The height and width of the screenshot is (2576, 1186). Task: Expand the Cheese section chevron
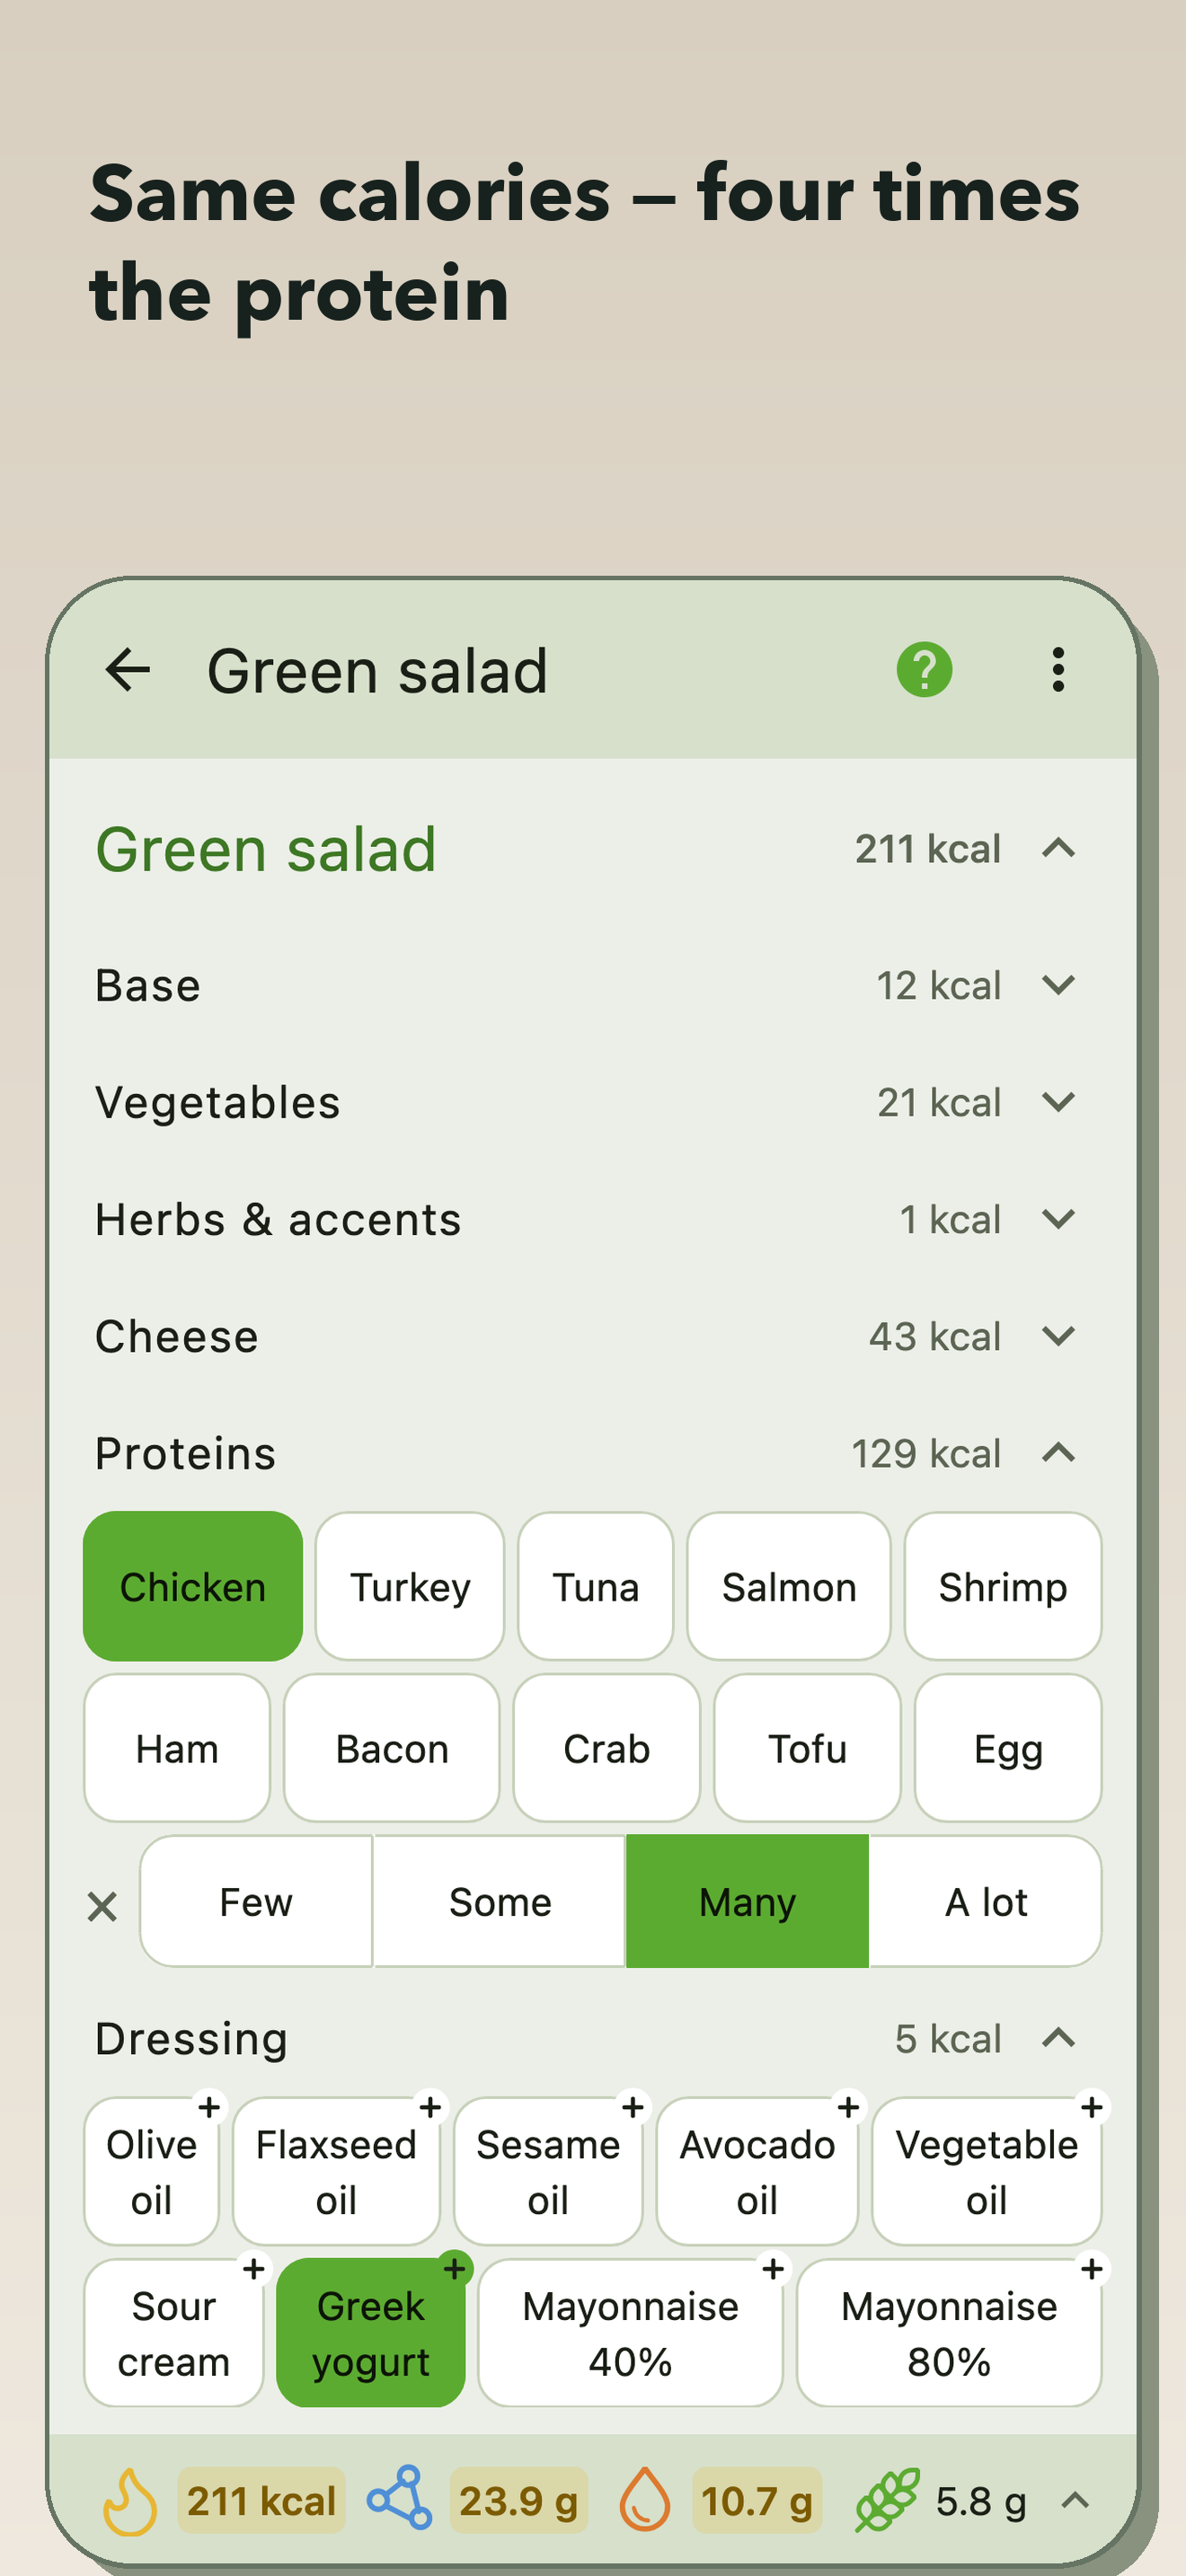[x=1058, y=1336]
